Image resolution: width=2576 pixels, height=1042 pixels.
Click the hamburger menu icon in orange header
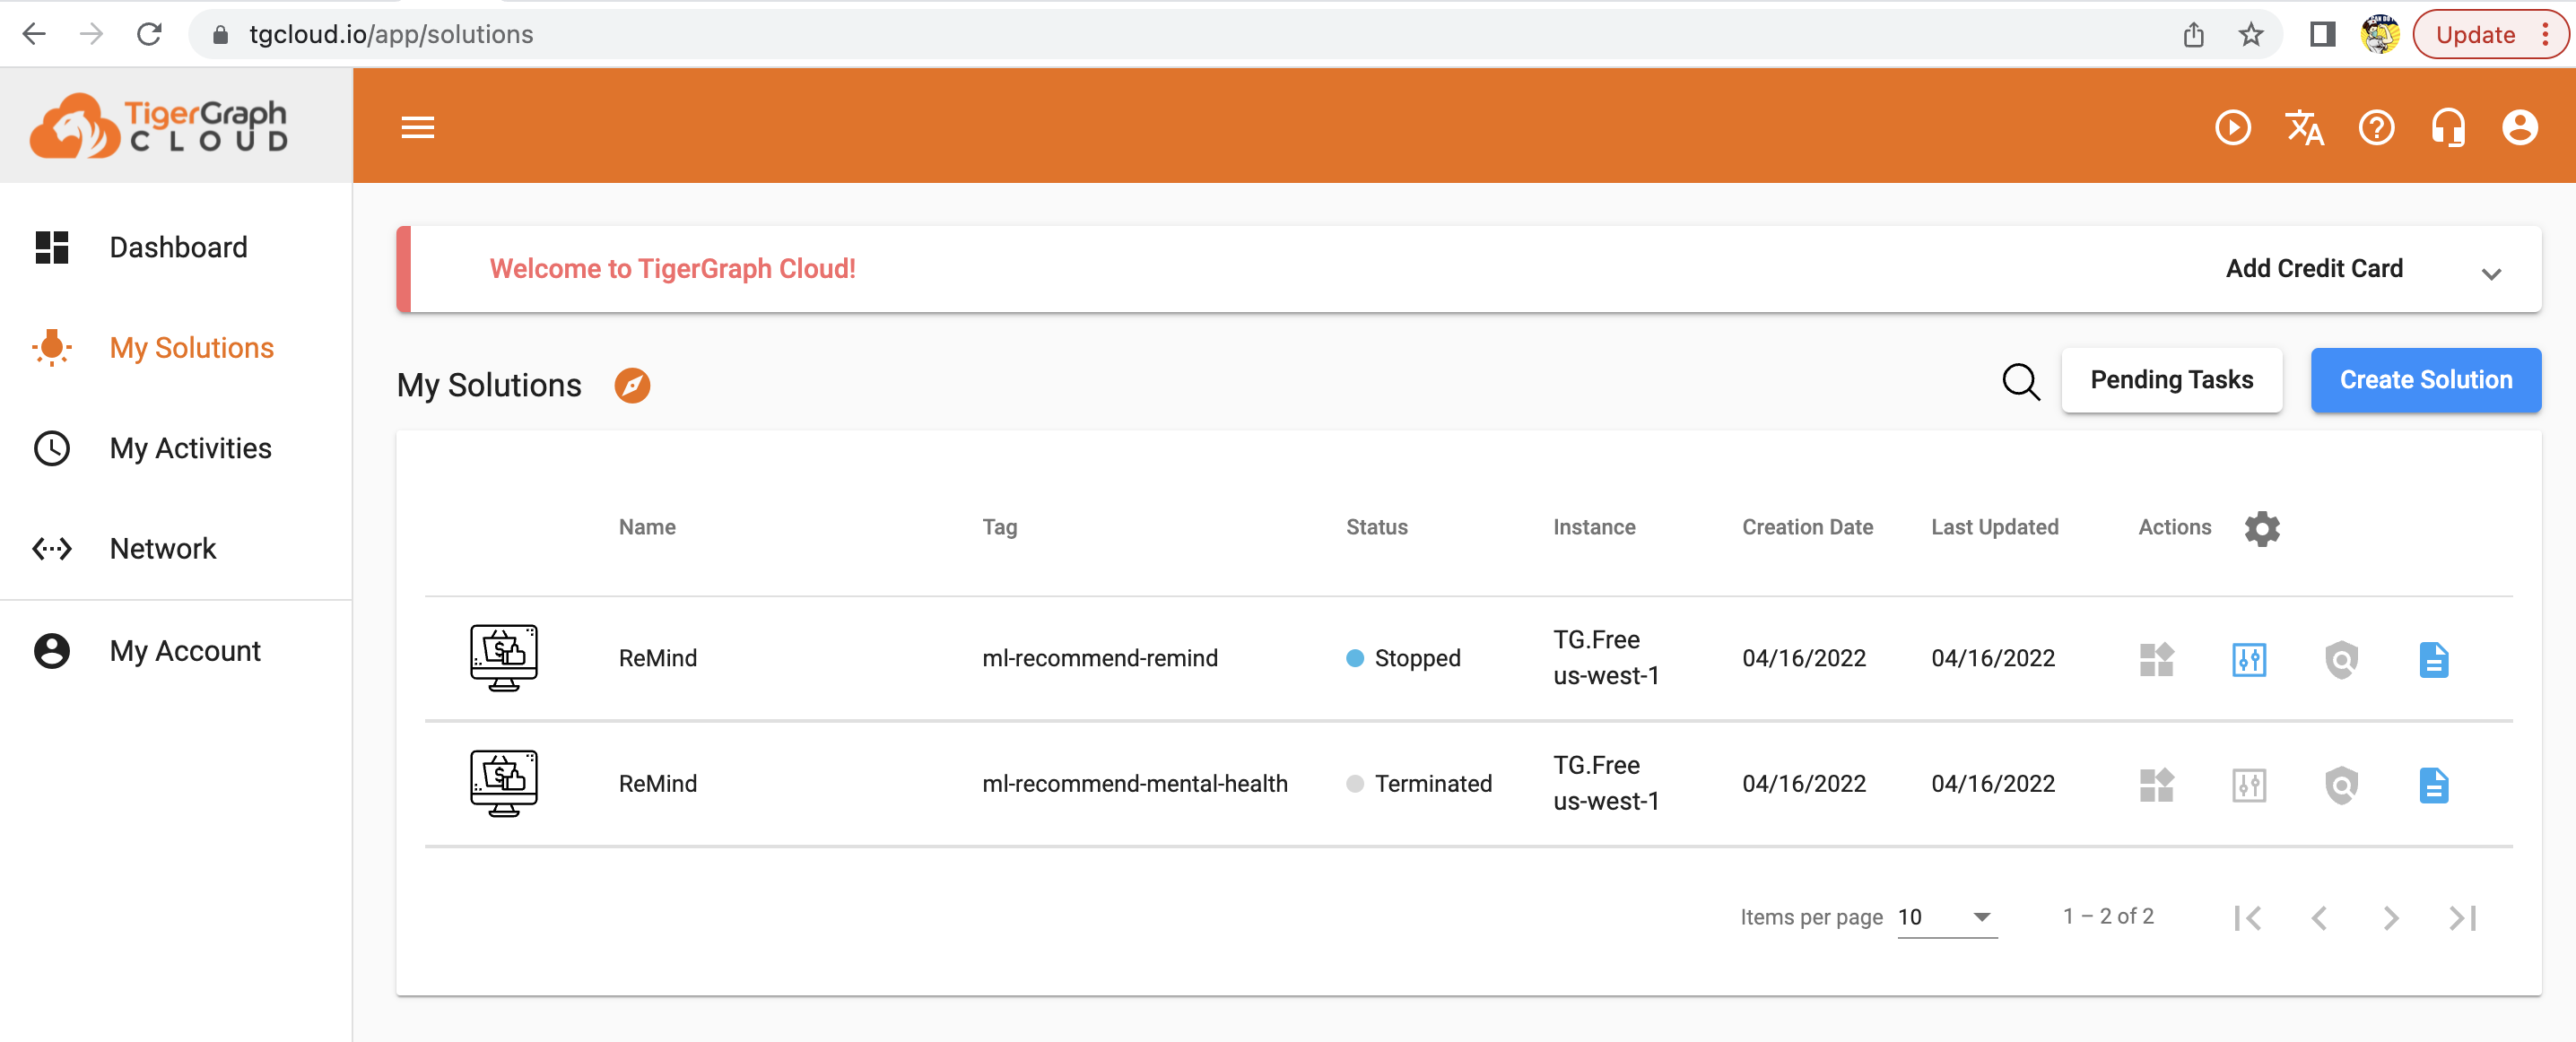click(417, 127)
